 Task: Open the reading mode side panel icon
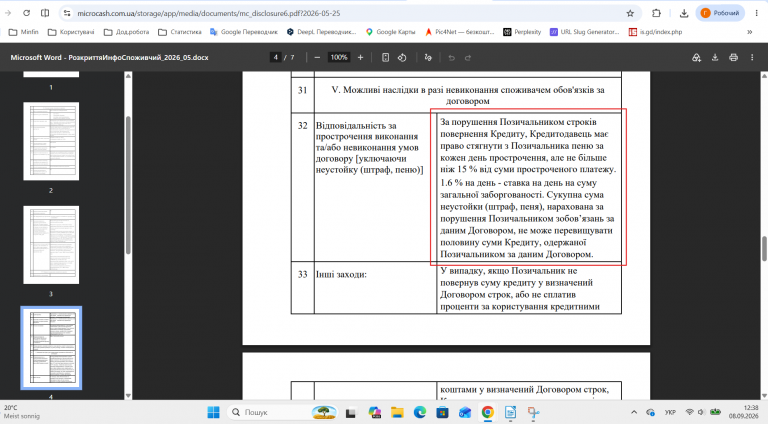[45, 13]
